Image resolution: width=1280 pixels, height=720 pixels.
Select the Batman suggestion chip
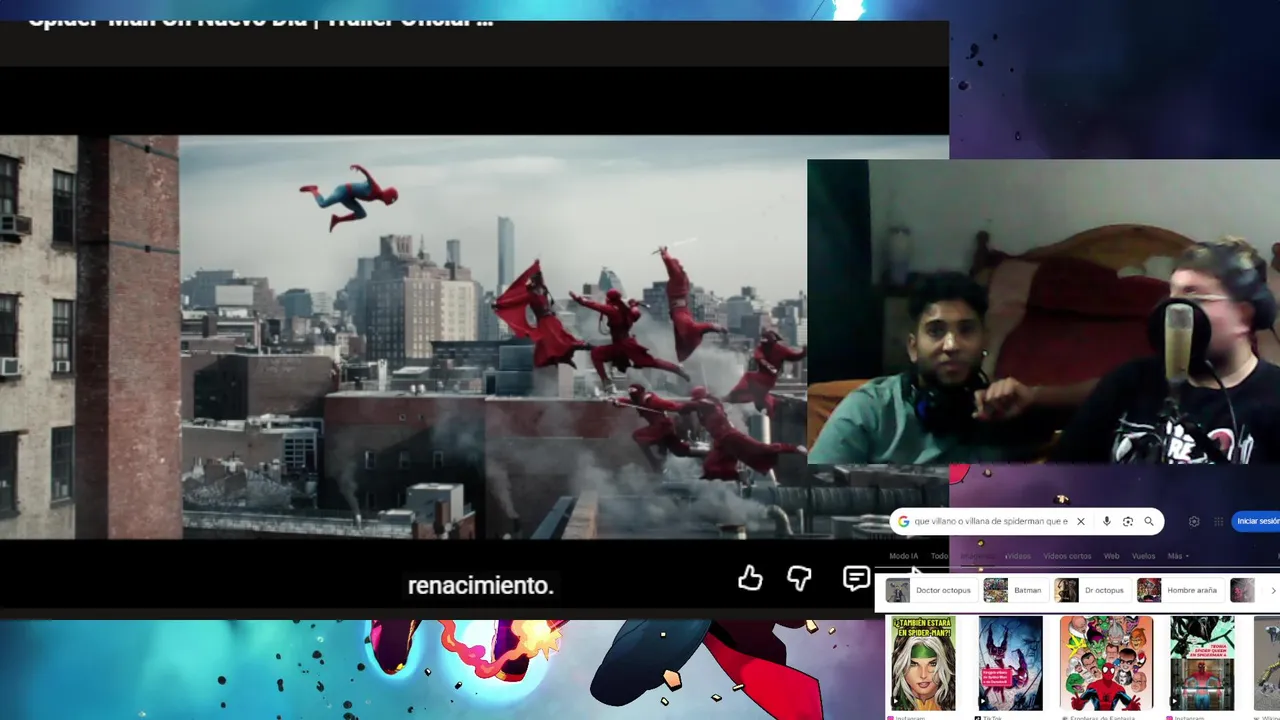click(x=1014, y=590)
